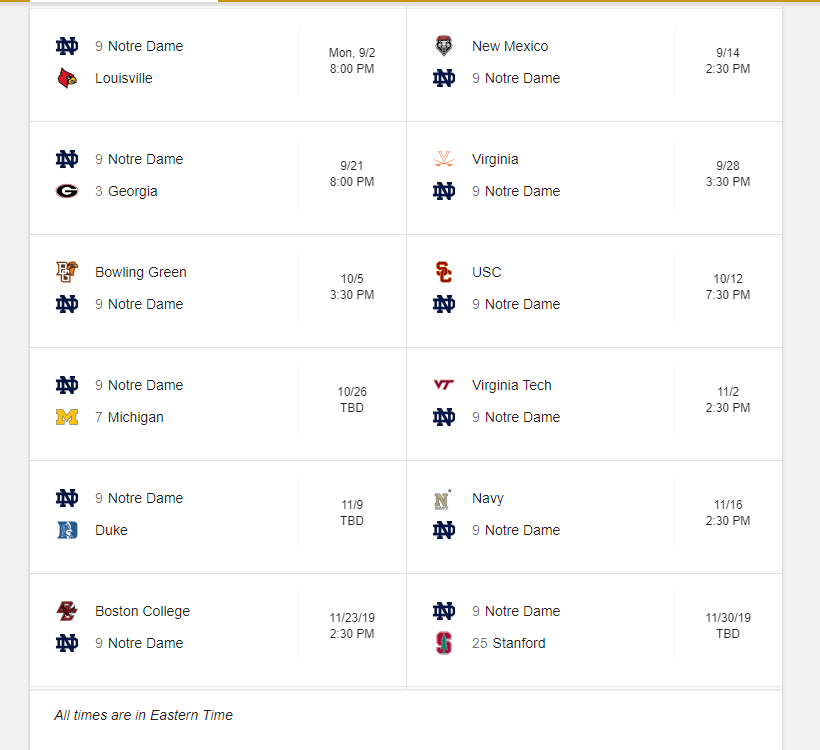The height and width of the screenshot is (750, 820).
Task: Click the Virginia Tech VT logo
Action: [x=443, y=385]
